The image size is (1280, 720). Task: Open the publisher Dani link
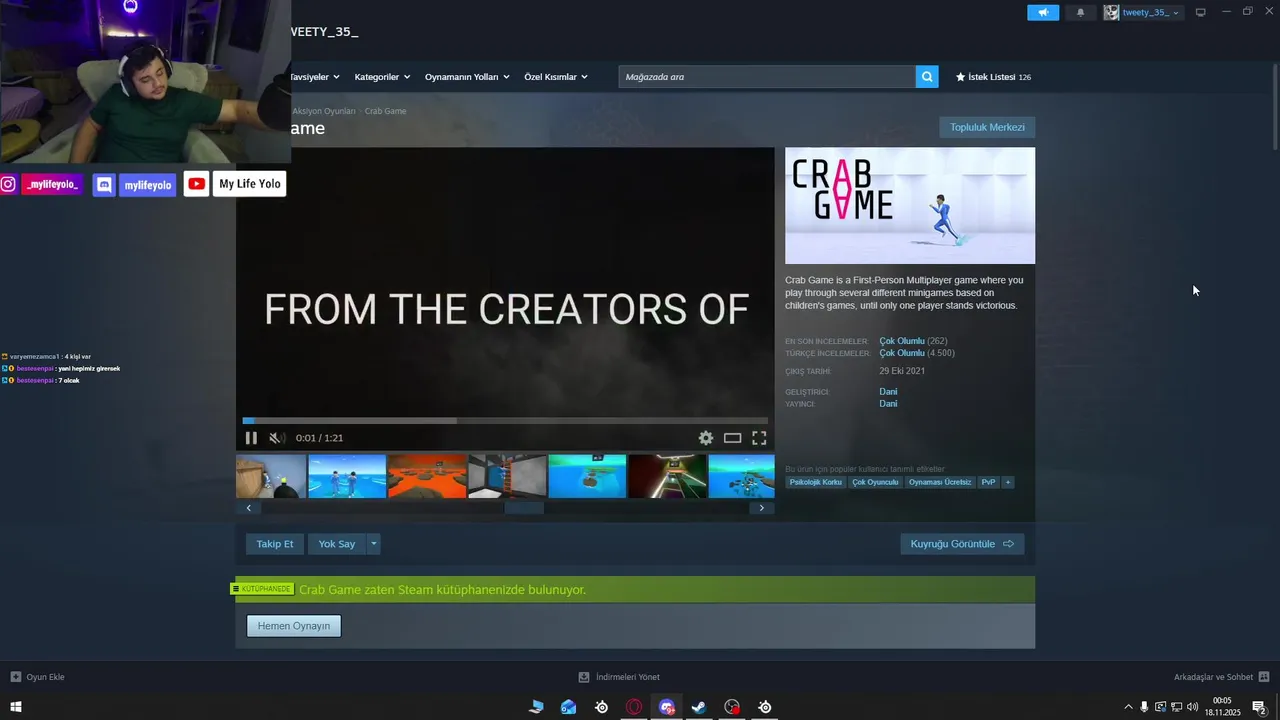pos(888,404)
